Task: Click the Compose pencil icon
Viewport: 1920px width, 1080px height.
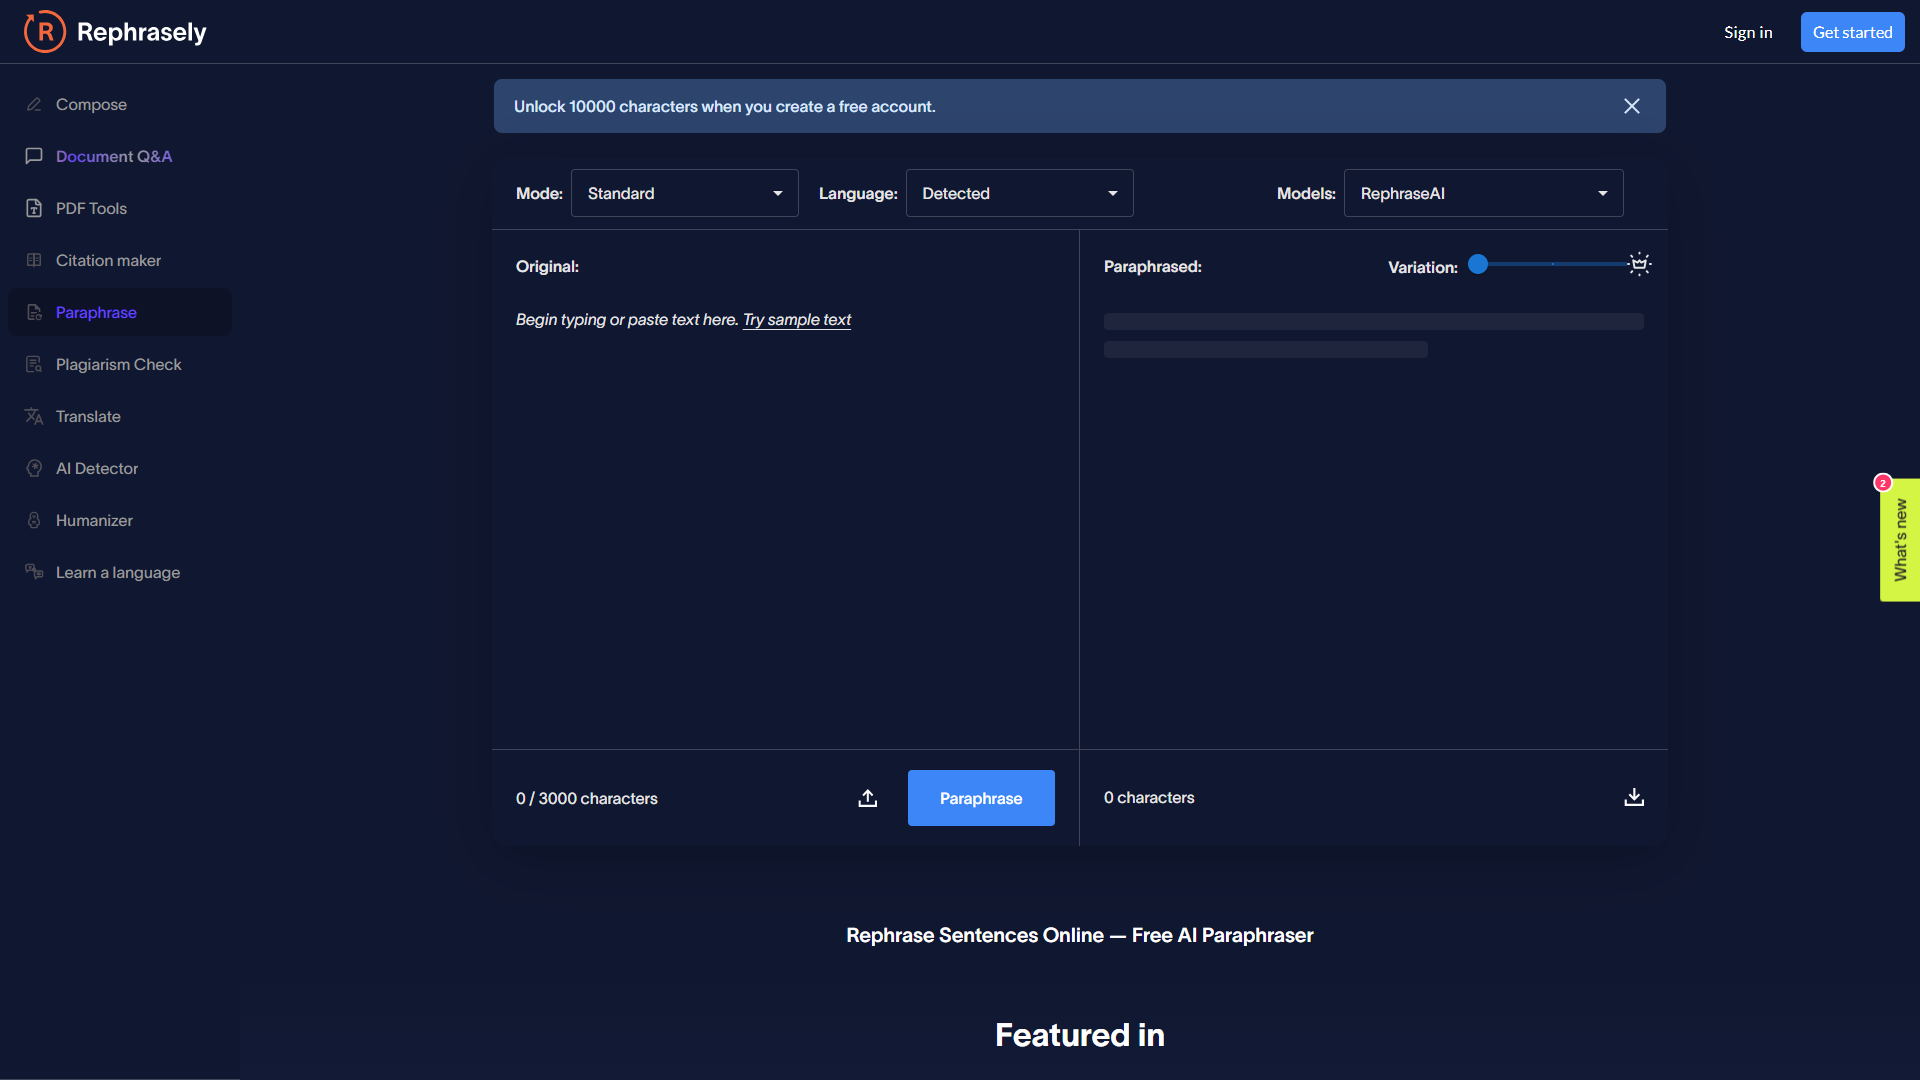Action: [34, 105]
